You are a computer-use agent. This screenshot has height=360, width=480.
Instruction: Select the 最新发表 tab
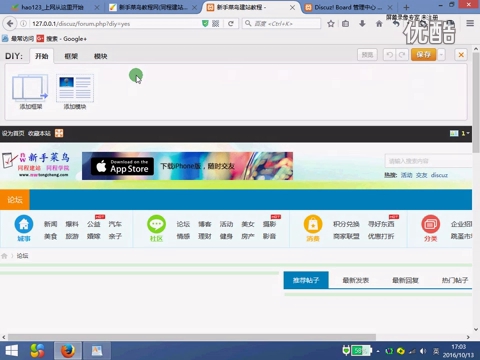[x=356, y=280]
